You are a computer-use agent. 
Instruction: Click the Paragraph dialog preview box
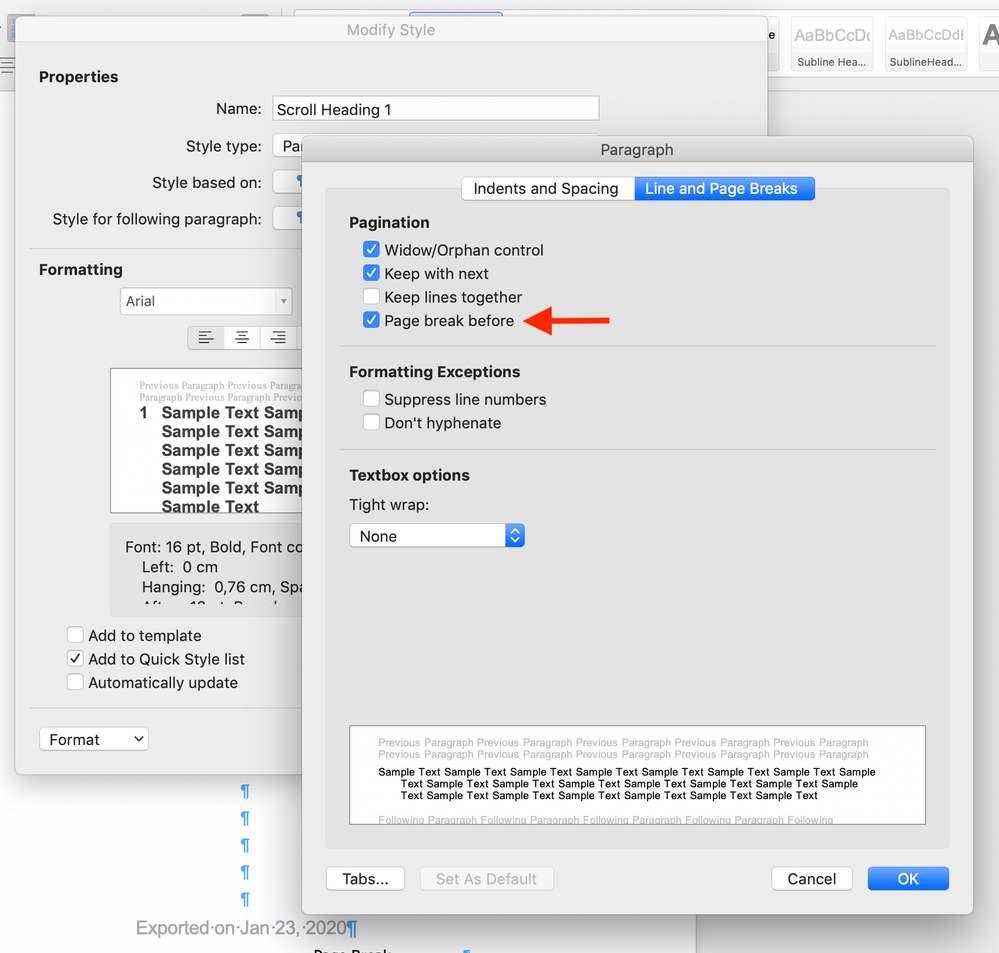[x=637, y=775]
